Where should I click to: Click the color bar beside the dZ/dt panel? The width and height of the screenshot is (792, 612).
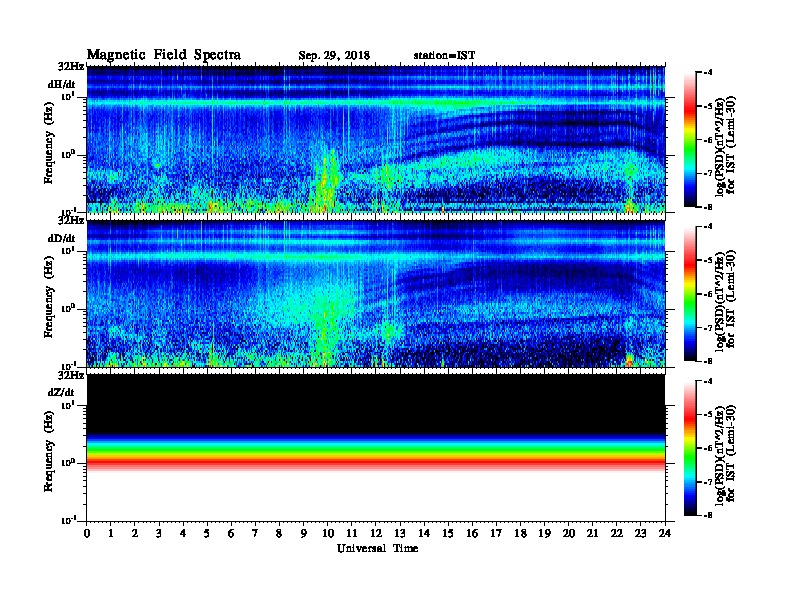[x=690, y=448]
